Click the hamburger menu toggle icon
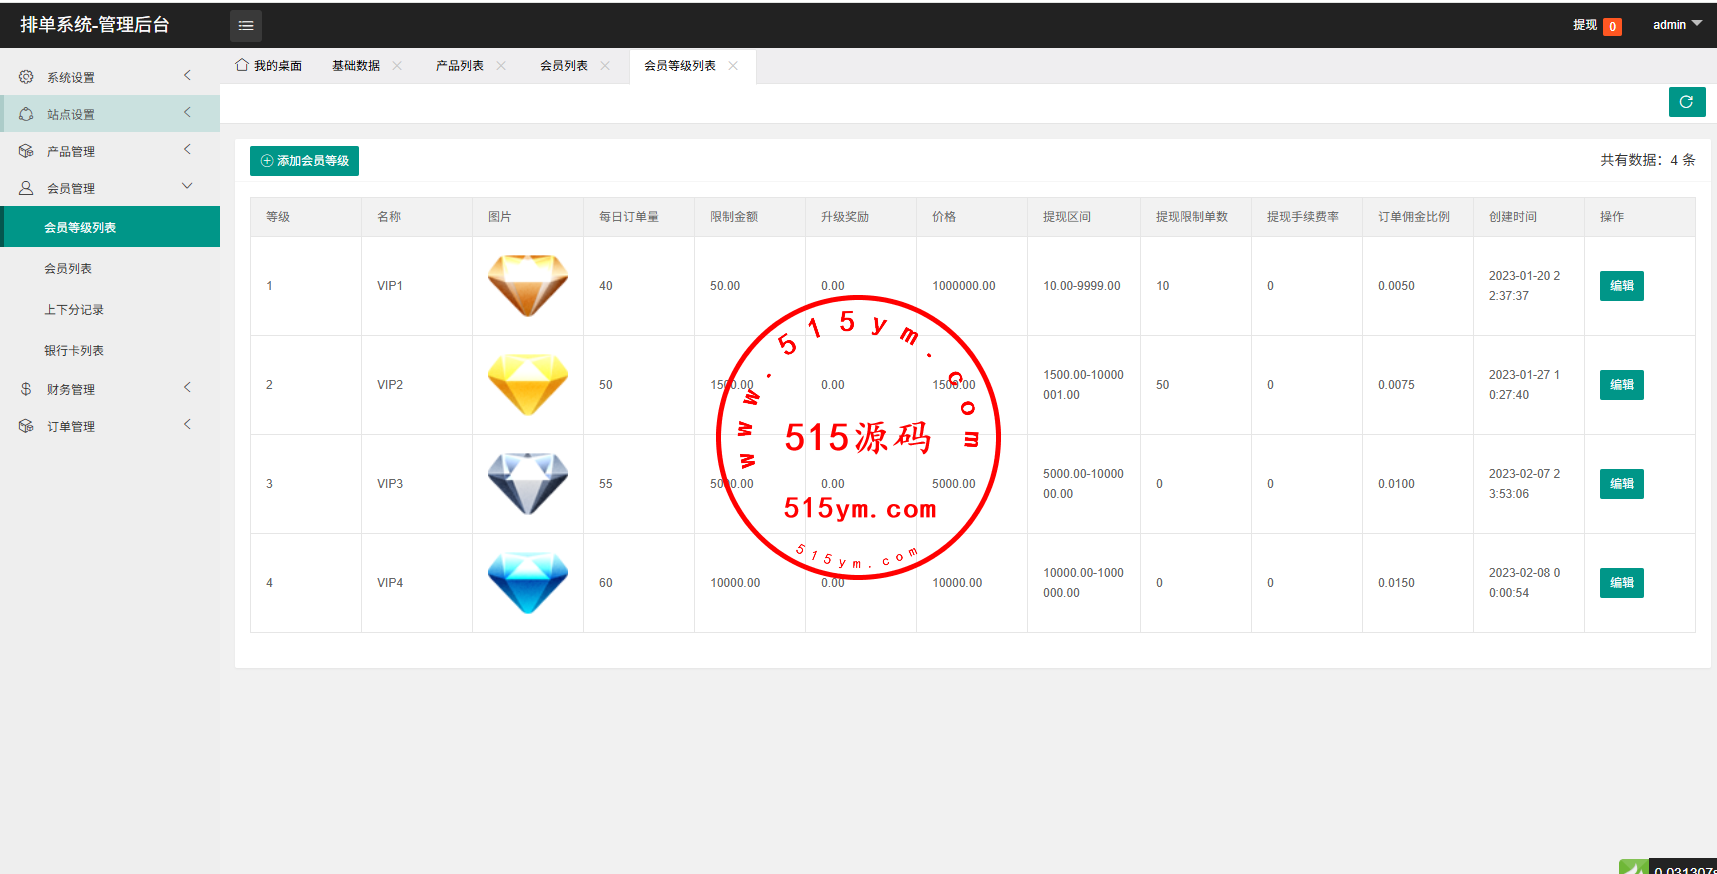The width and height of the screenshot is (1717, 874). click(246, 26)
